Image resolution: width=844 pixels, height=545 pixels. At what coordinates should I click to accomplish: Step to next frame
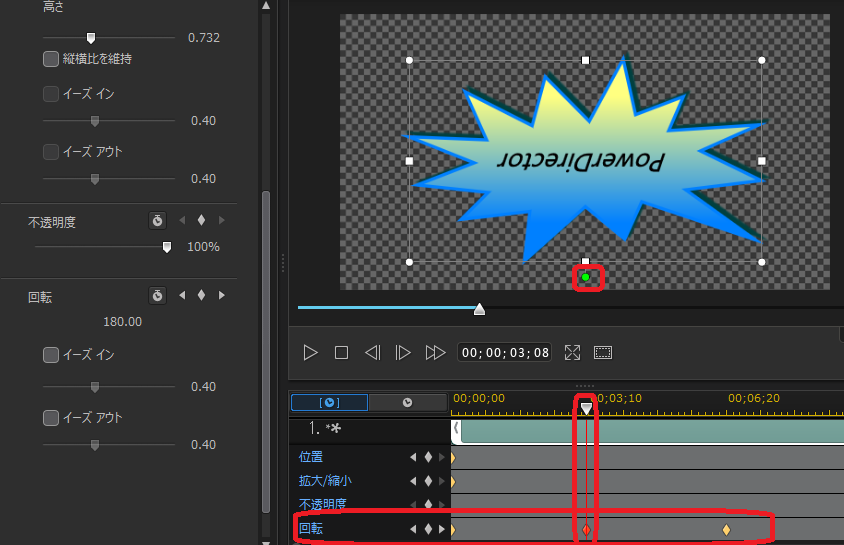tap(403, 353)
